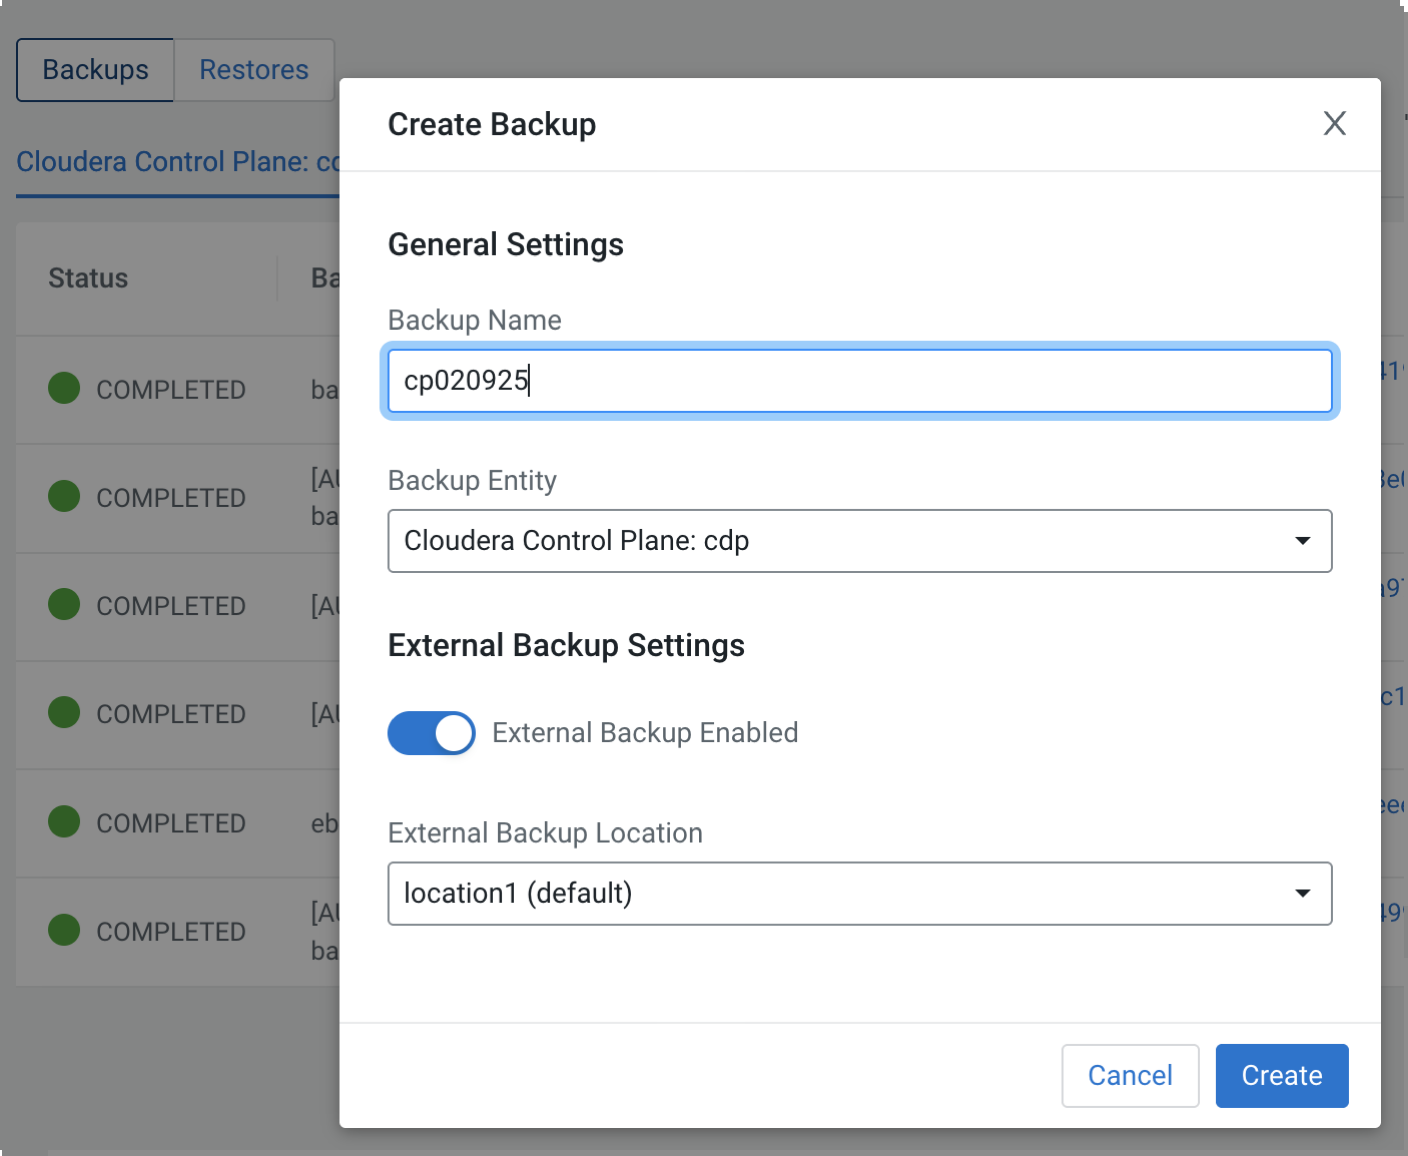Close the Create Backup dialog

[x=1335, y=123]
